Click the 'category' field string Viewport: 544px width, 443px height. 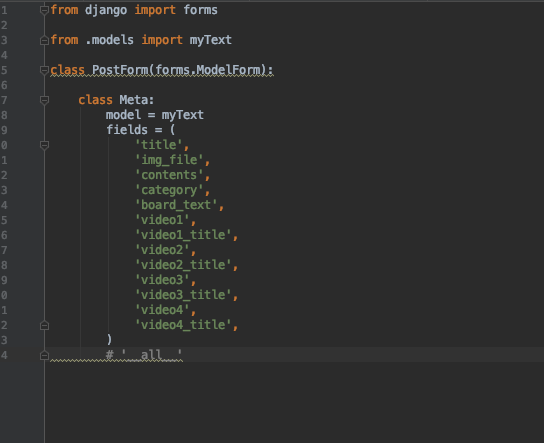pyautogui.click(x=169, y=190)
